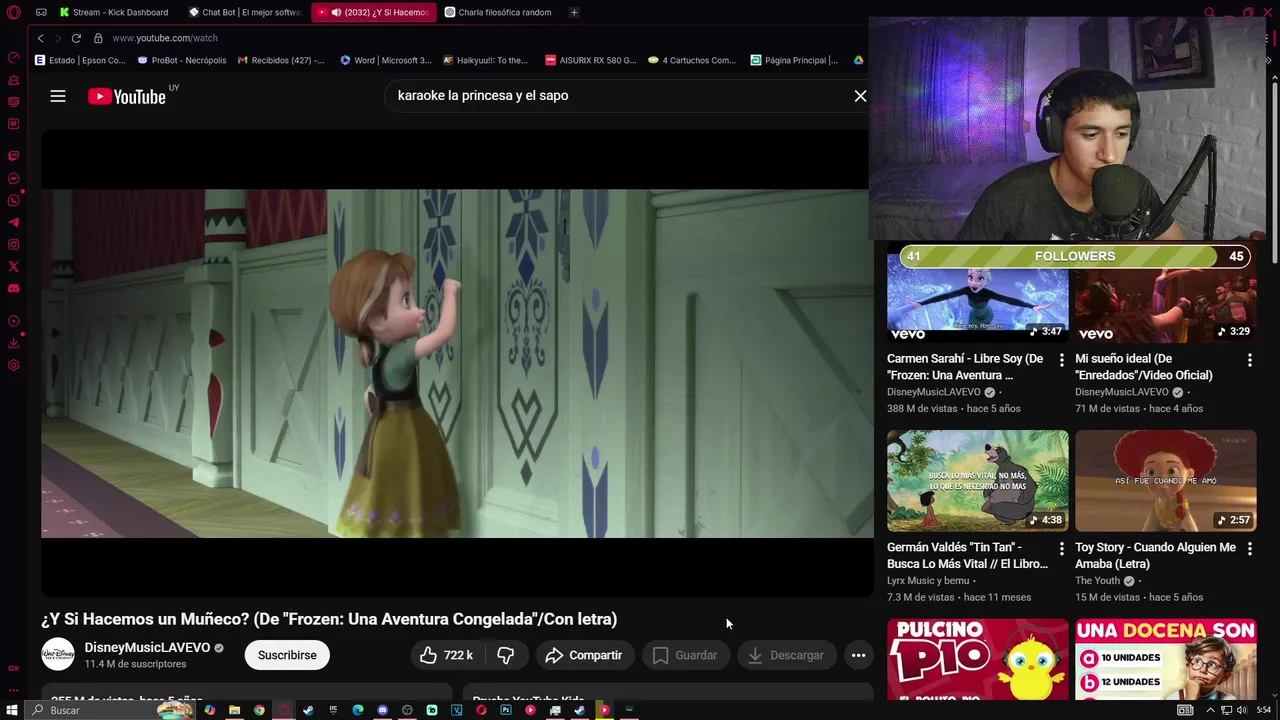Subscribe to DisneyMusicLAVEVO with Suscribirse
This screenshot has width=1280, height=720.
287,655
